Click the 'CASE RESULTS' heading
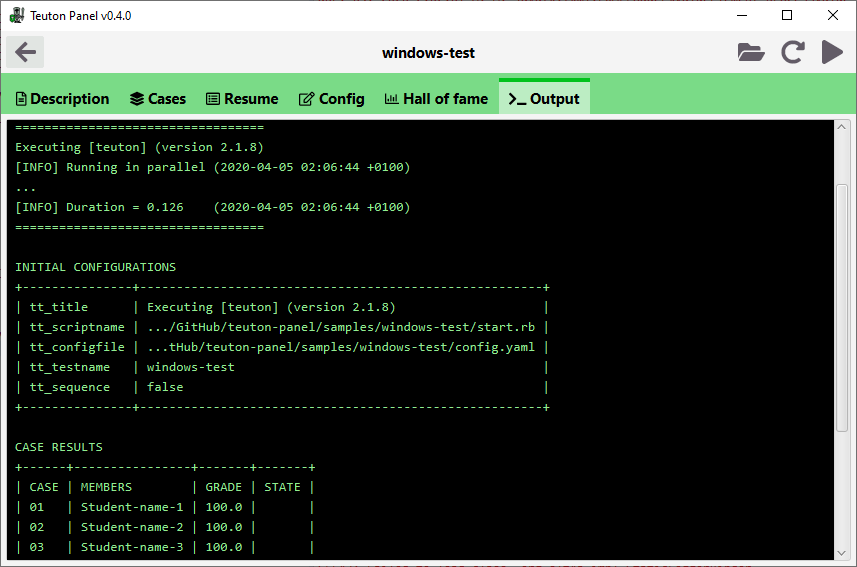The height and width of the screenshot is (567, 857). tap(59, 447)
